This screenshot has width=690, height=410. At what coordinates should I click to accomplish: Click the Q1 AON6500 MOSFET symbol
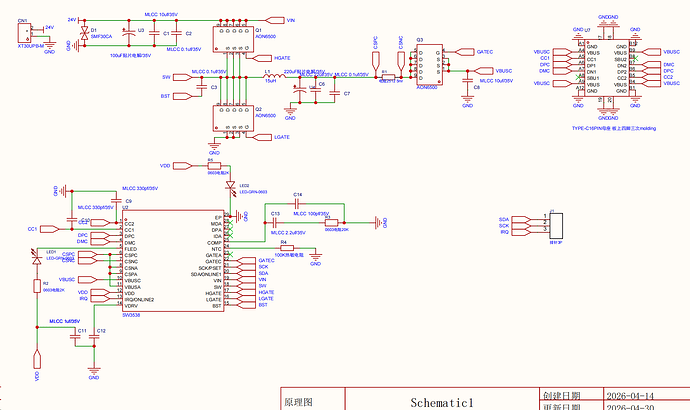[x=233, y=39]
